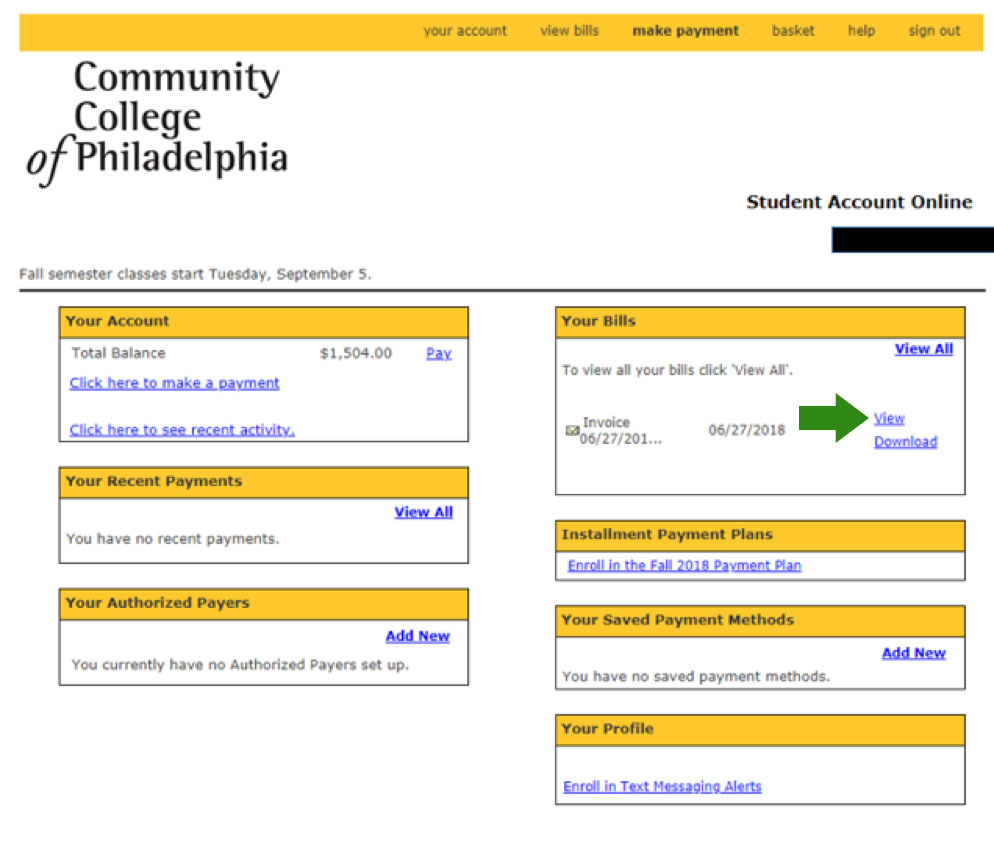The height and width of the screenshot is (847, 994).
Task: View All recent payments
Action: click(423, 512)
